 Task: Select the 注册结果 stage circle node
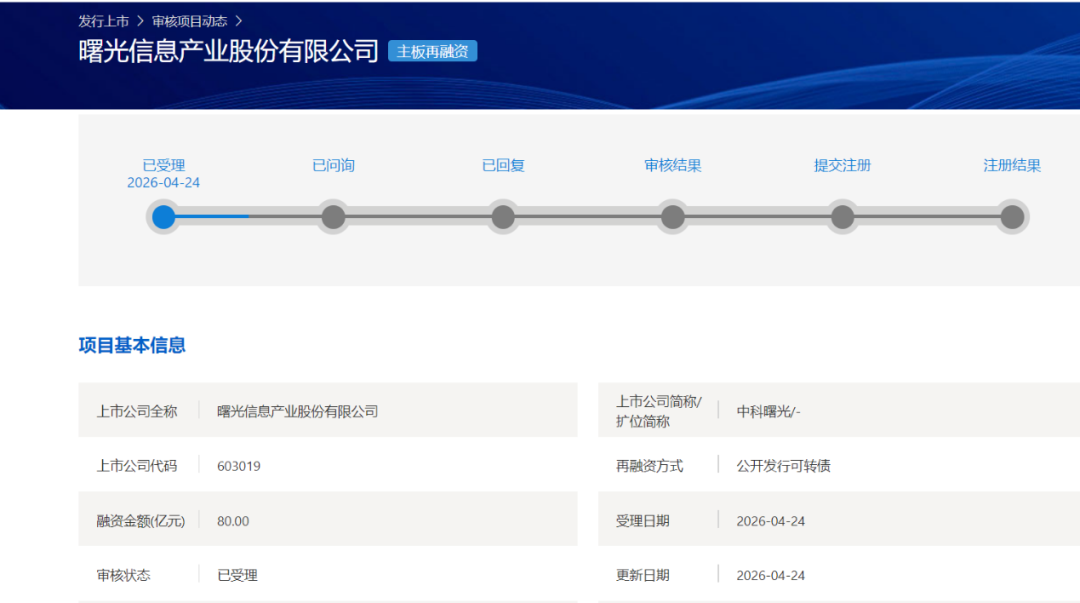tap(1012, 217)
